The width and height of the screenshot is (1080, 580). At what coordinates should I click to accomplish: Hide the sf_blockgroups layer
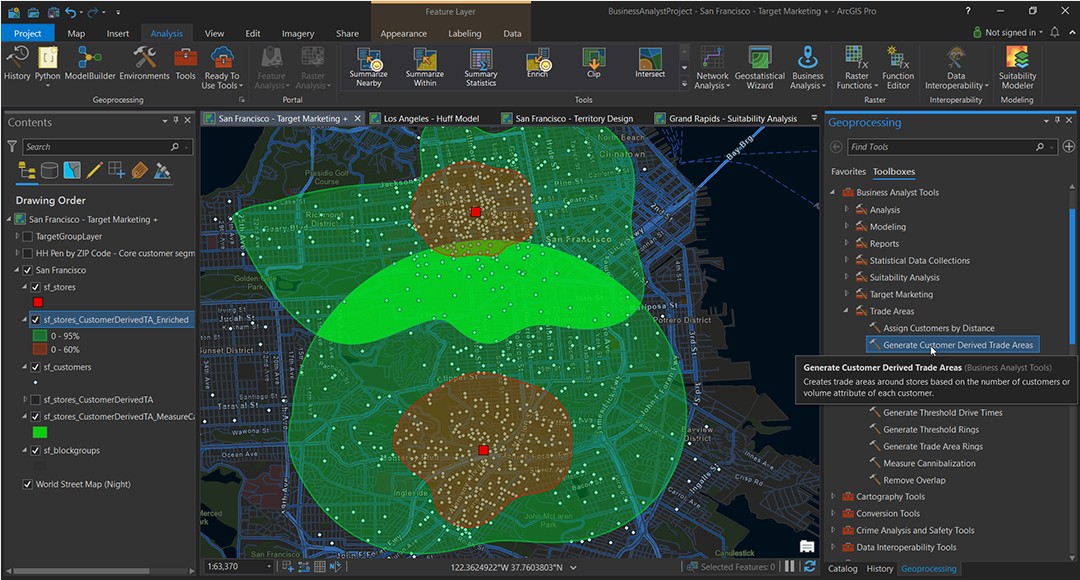tap(35, 450)
